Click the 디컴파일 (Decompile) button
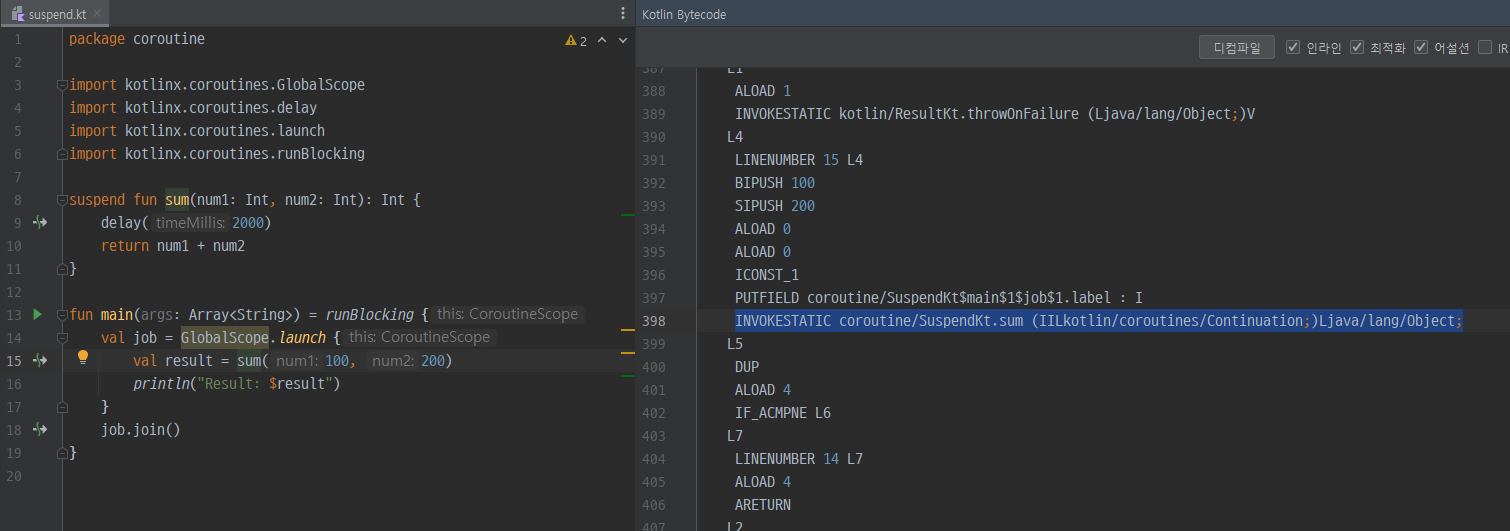Viewport: 1510px width, 531px height. coord(1237,47)
